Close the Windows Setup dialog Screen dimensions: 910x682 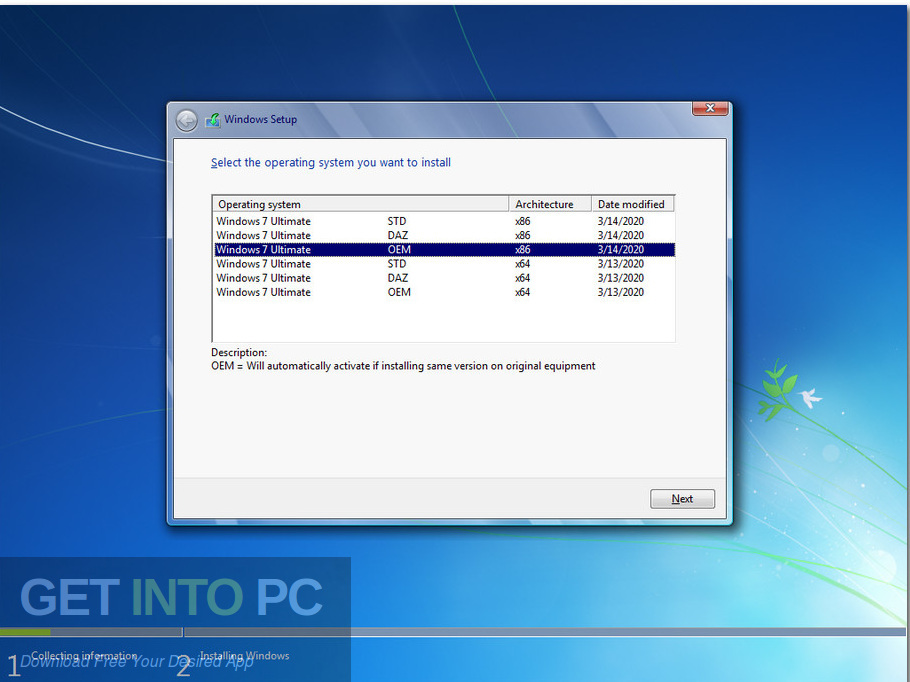click(x=710, y=108)
